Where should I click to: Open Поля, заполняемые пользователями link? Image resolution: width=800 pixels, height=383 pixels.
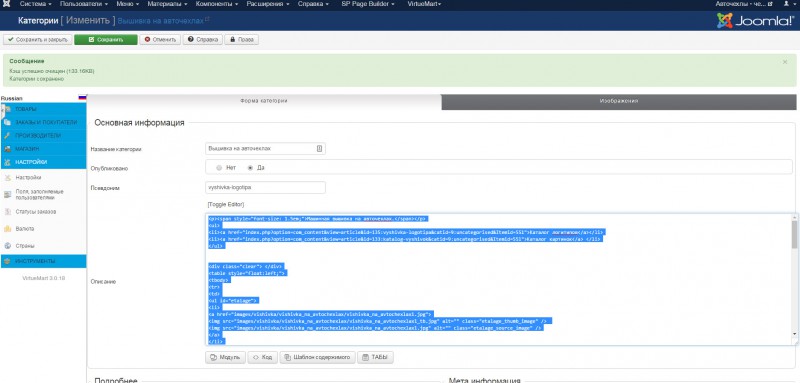(x=39, y=194)
